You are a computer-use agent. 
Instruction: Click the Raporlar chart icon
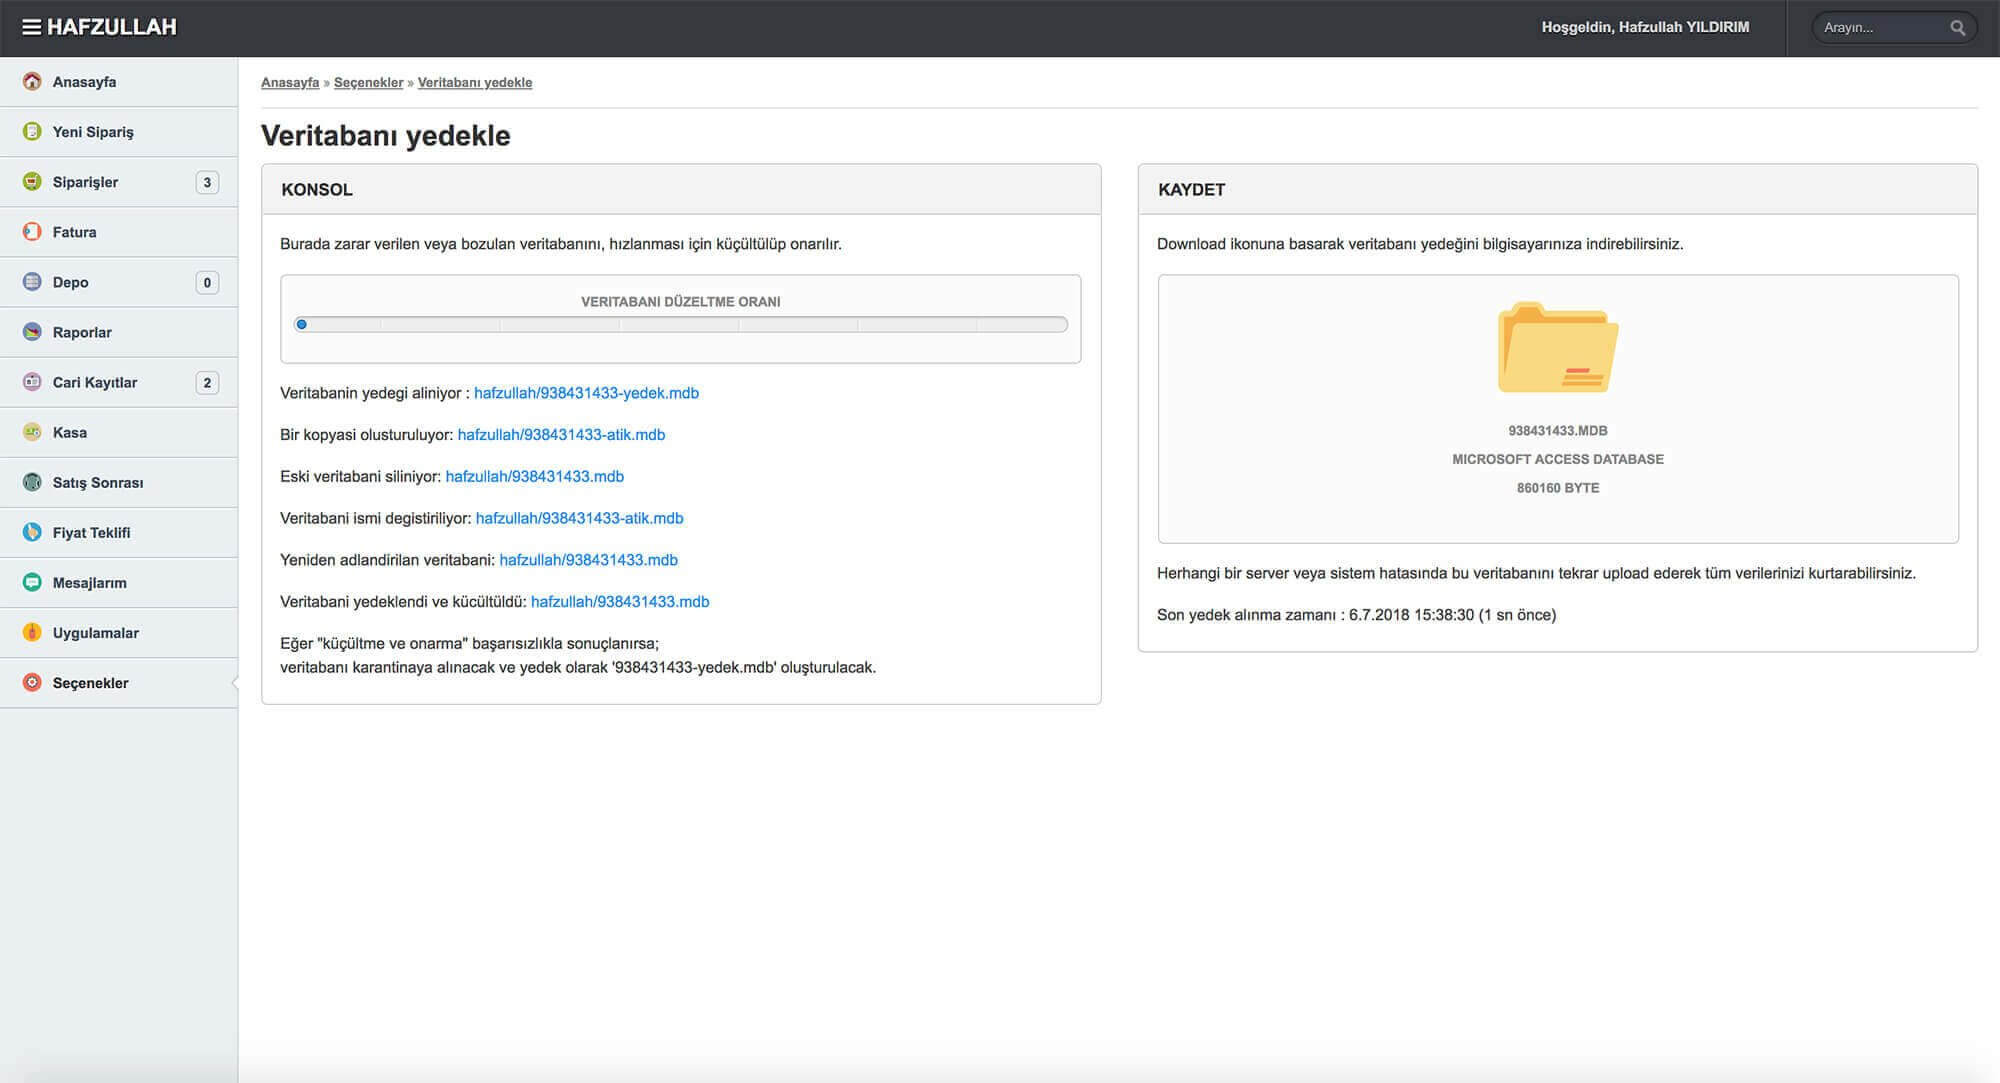pos(32,331)
